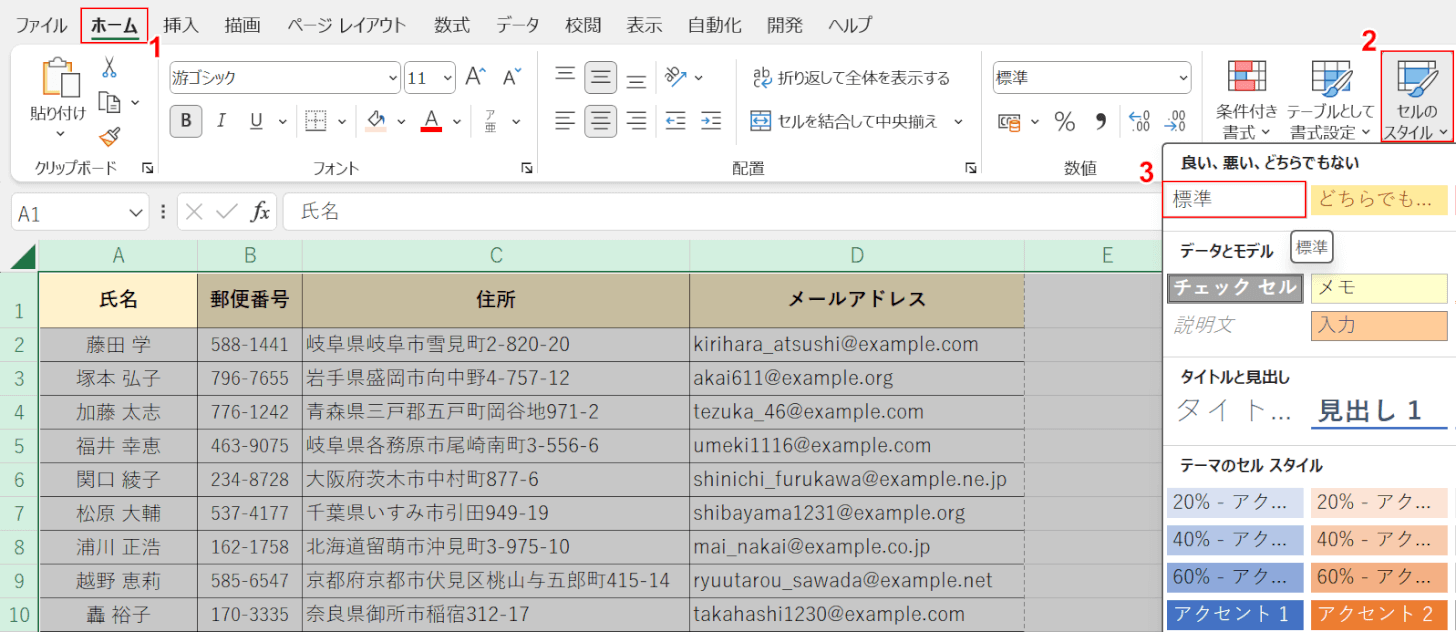1456x632 pixels.
Task: Click the insert function fx icon
Action: (260, 212)
